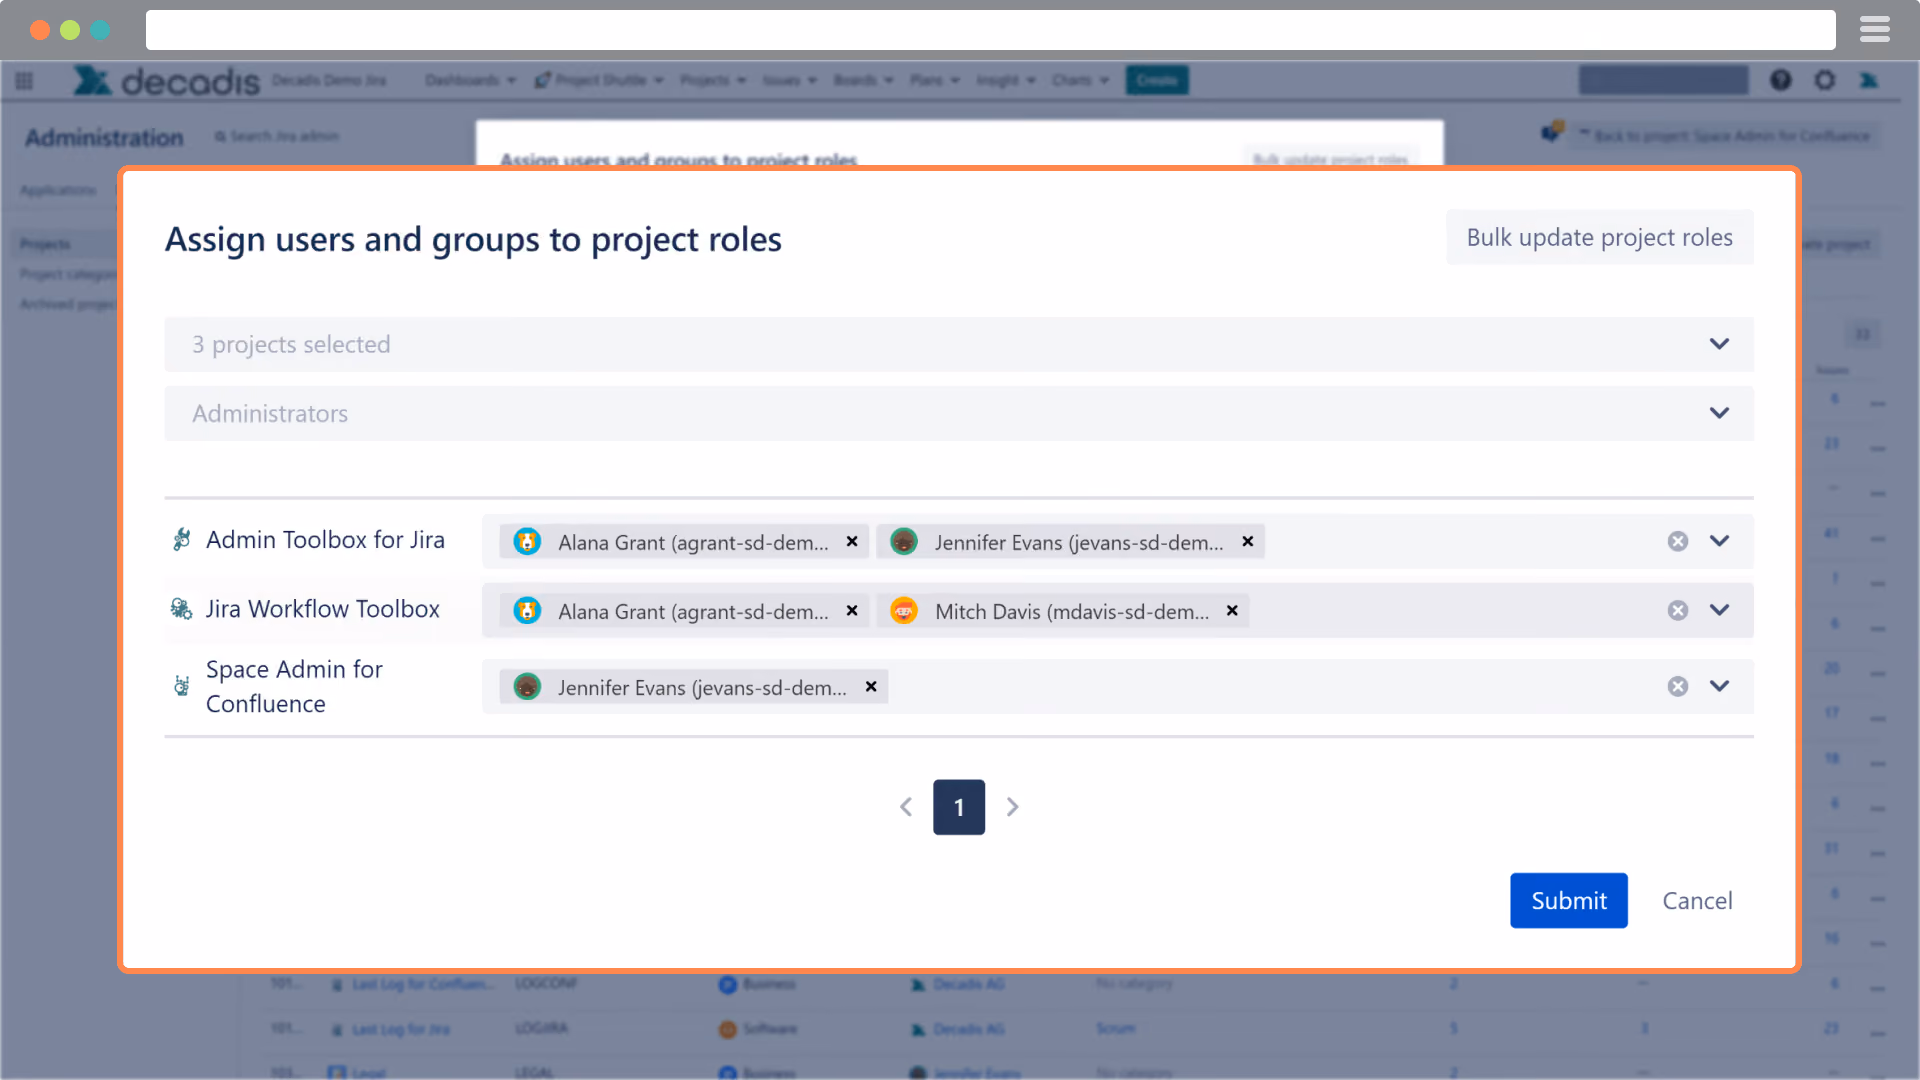Click the decadis logo in the header
The width and height of the screenshot is (1920, 1080).
pyautogui.click(x=166, y=80)
